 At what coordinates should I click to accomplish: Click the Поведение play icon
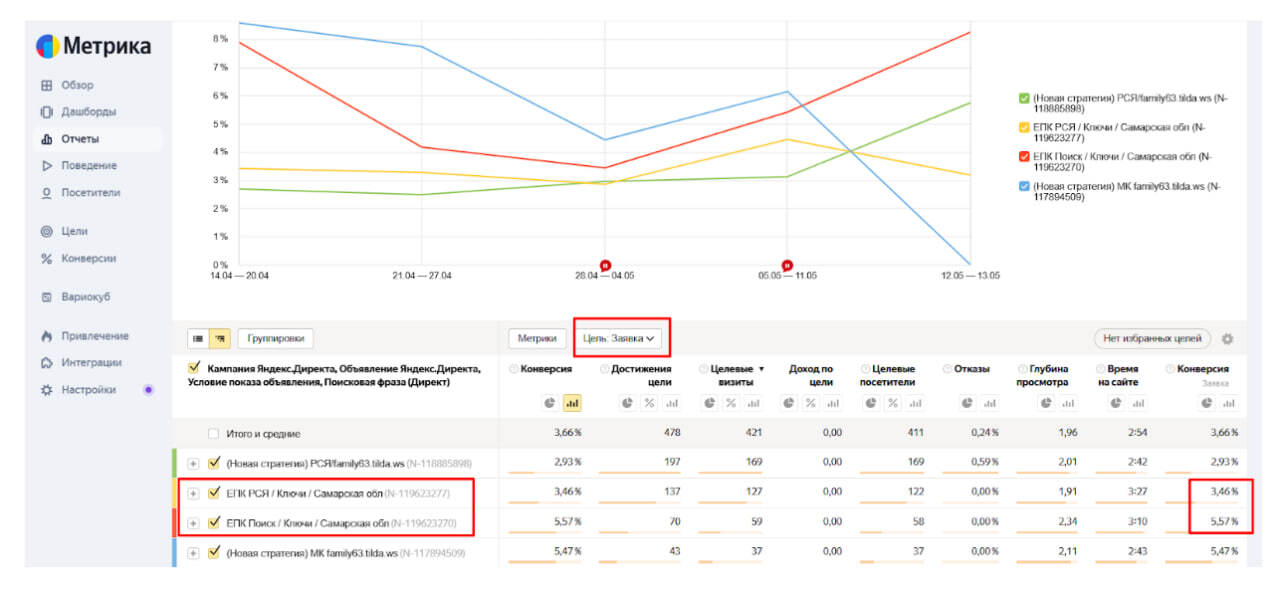click(46, 166)
